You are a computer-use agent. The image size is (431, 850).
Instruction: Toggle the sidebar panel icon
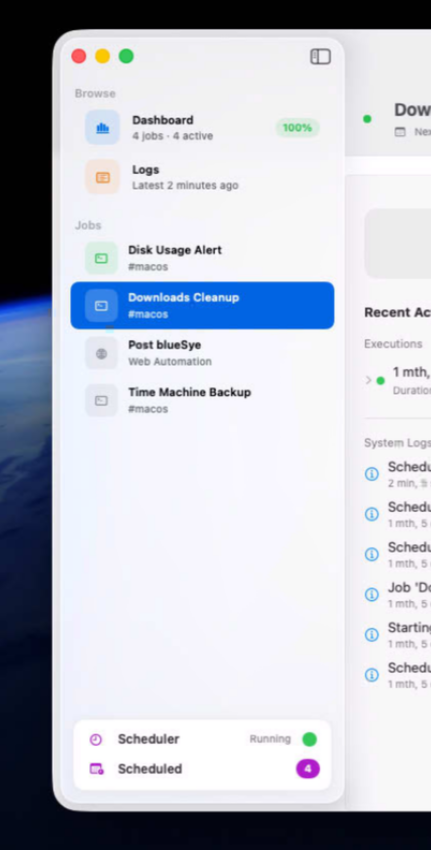click(320, 56)
